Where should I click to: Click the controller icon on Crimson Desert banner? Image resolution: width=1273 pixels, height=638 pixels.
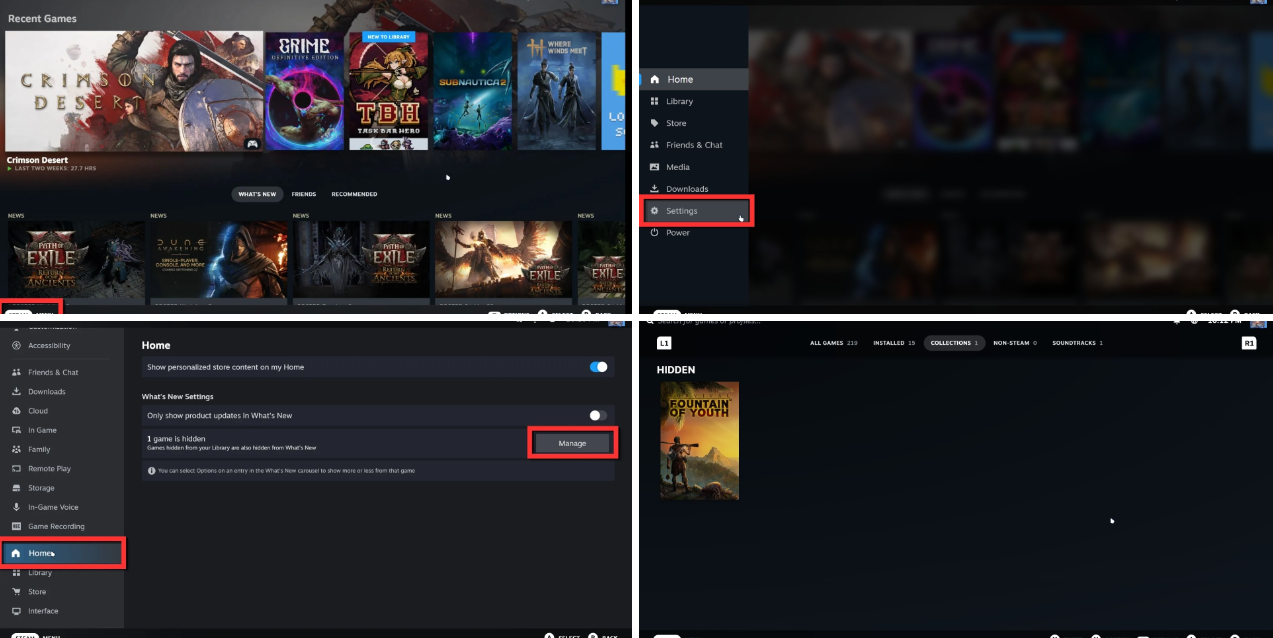[252, 143]
